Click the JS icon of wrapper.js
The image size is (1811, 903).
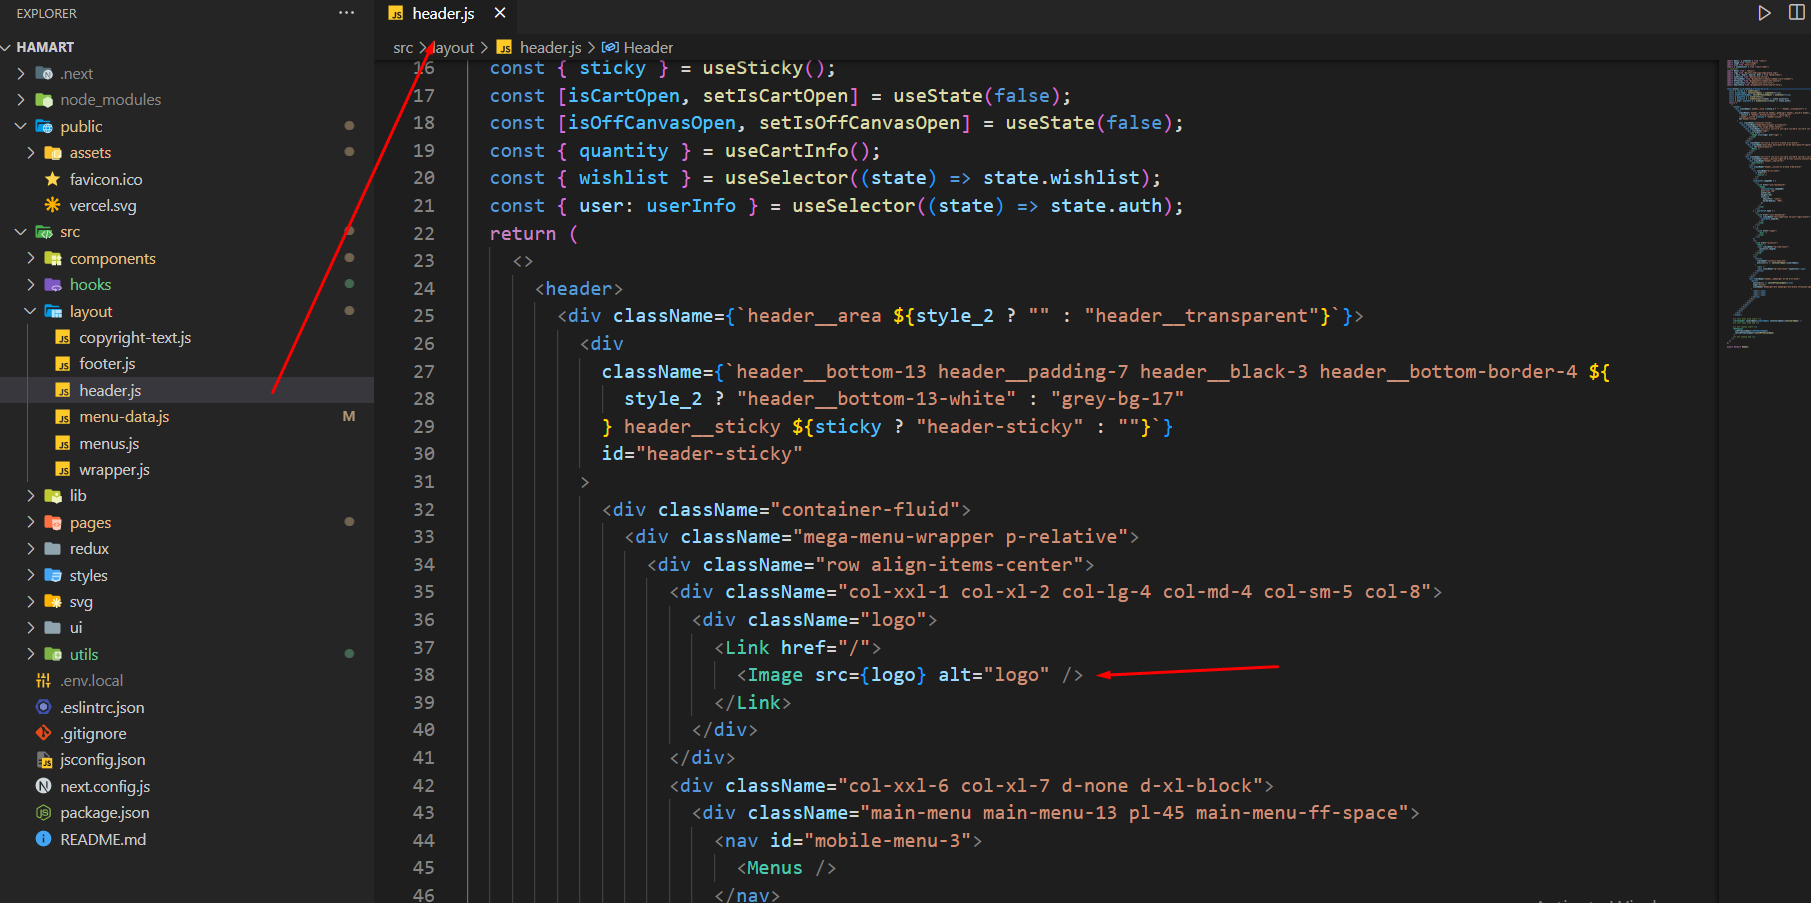pos(63,470)
